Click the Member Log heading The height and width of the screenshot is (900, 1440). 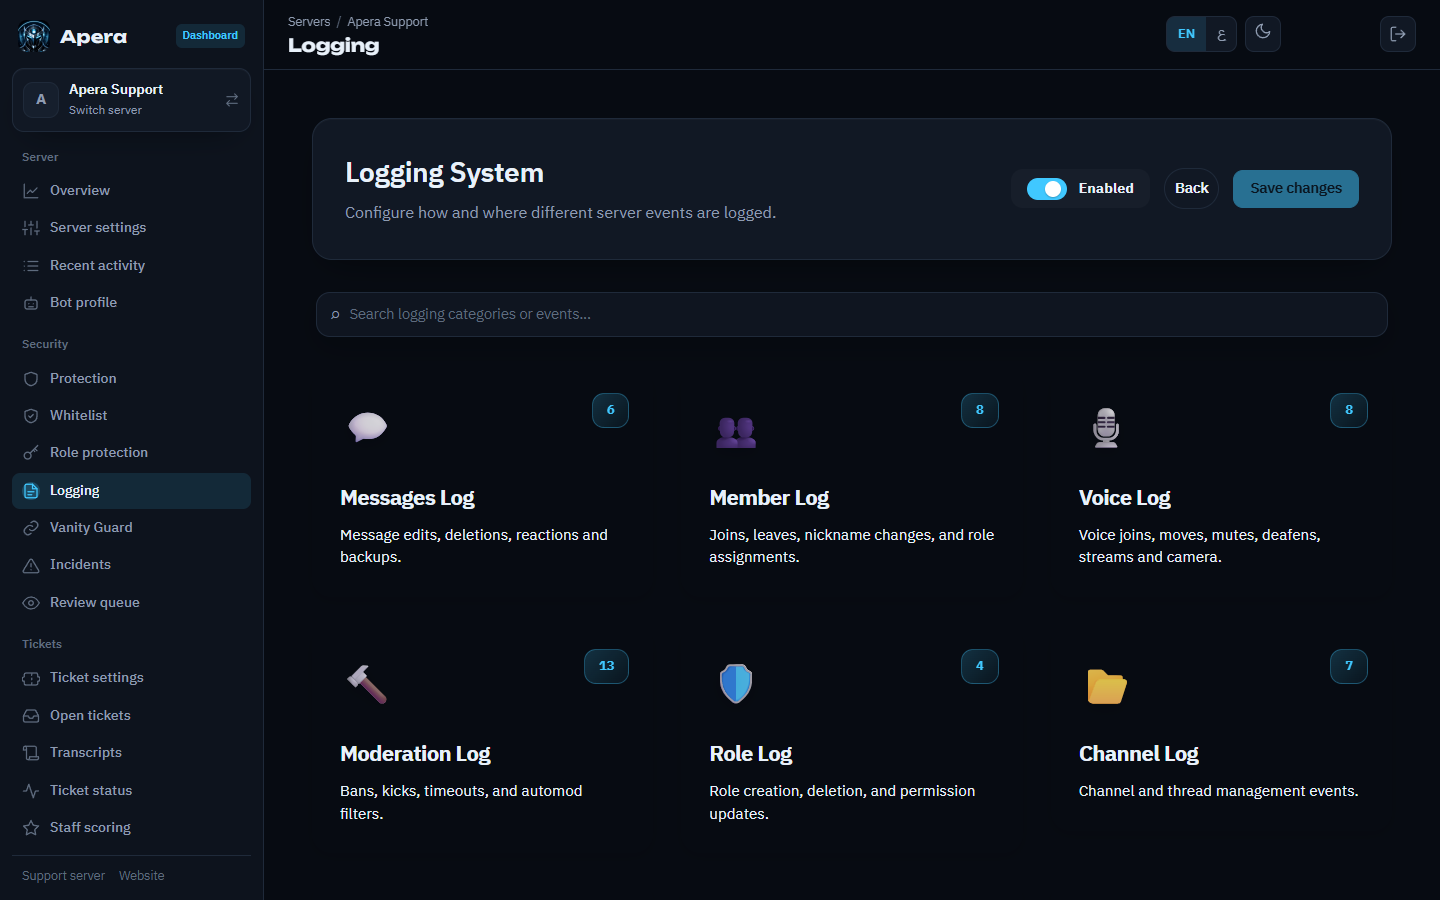coord(769,498)
